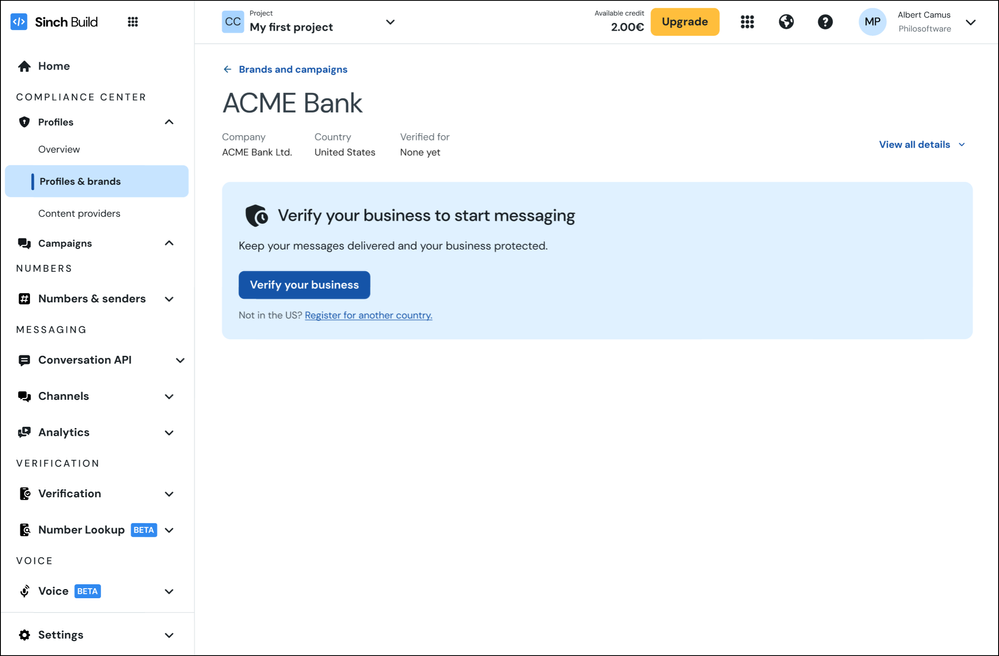This screenshot has width=999, height=656.
Task: Click Verify your business button
Action: (304, 285)
